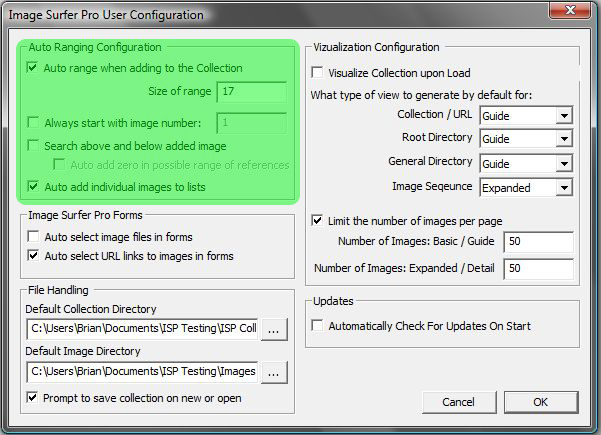This screenshot has height=435, width=601.
Task: Click the 'General Directory' label
Action: click(430, 161)
